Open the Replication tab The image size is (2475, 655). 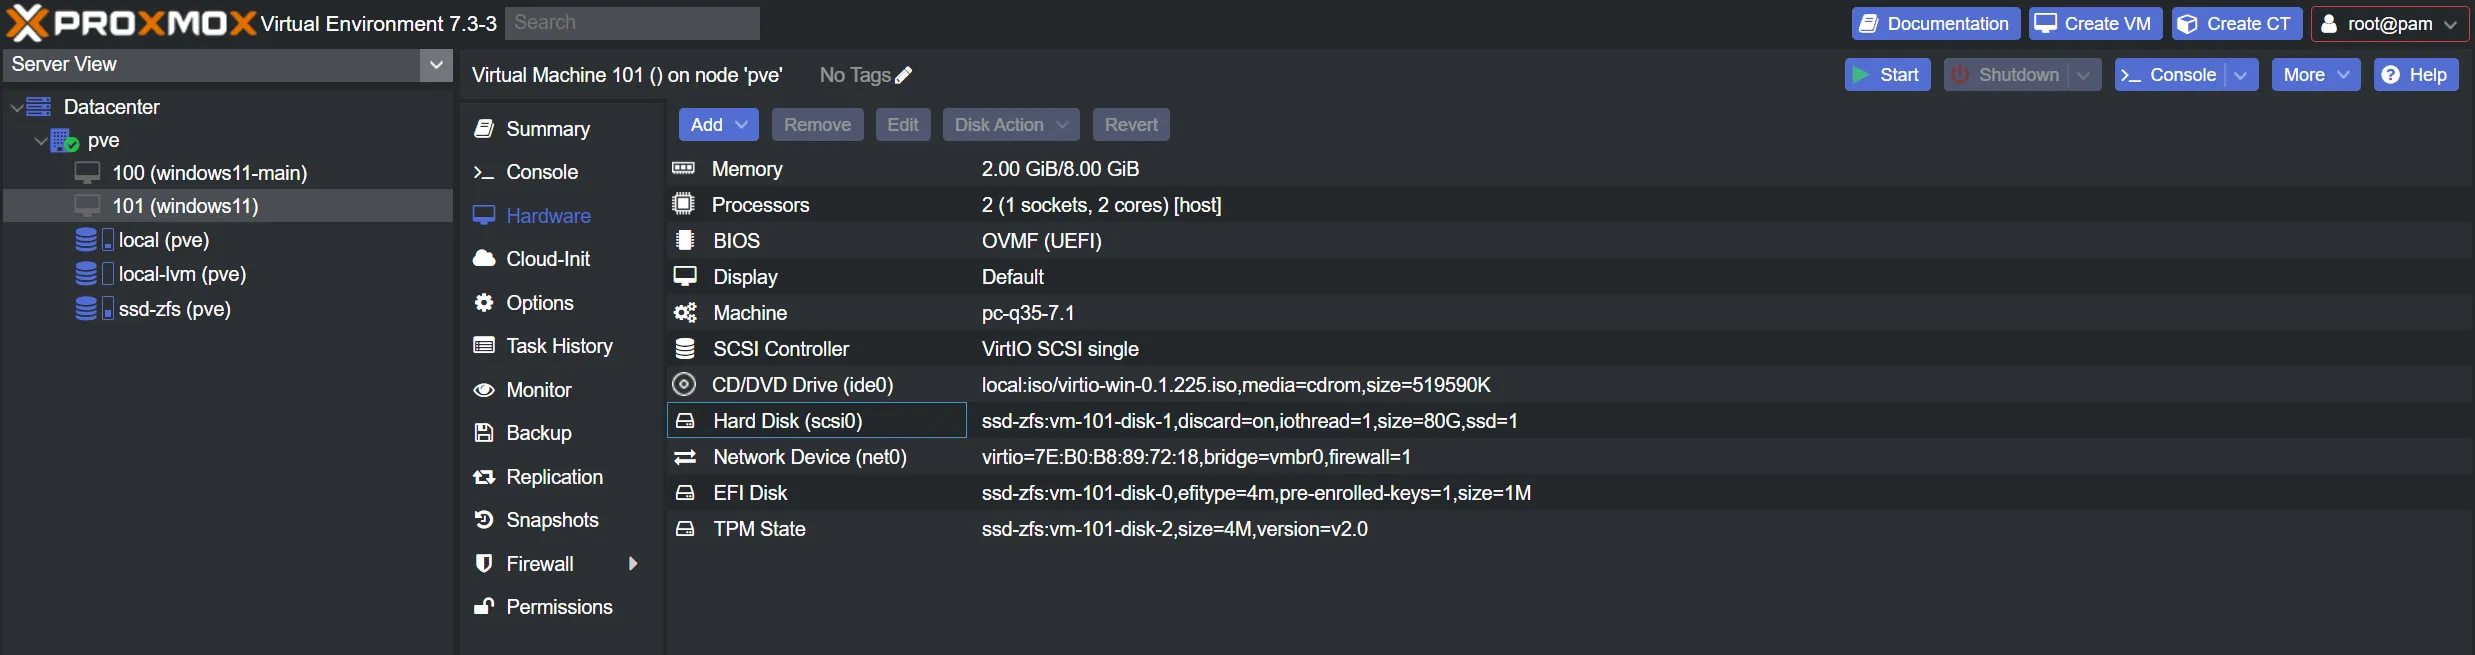pos(562,477)
